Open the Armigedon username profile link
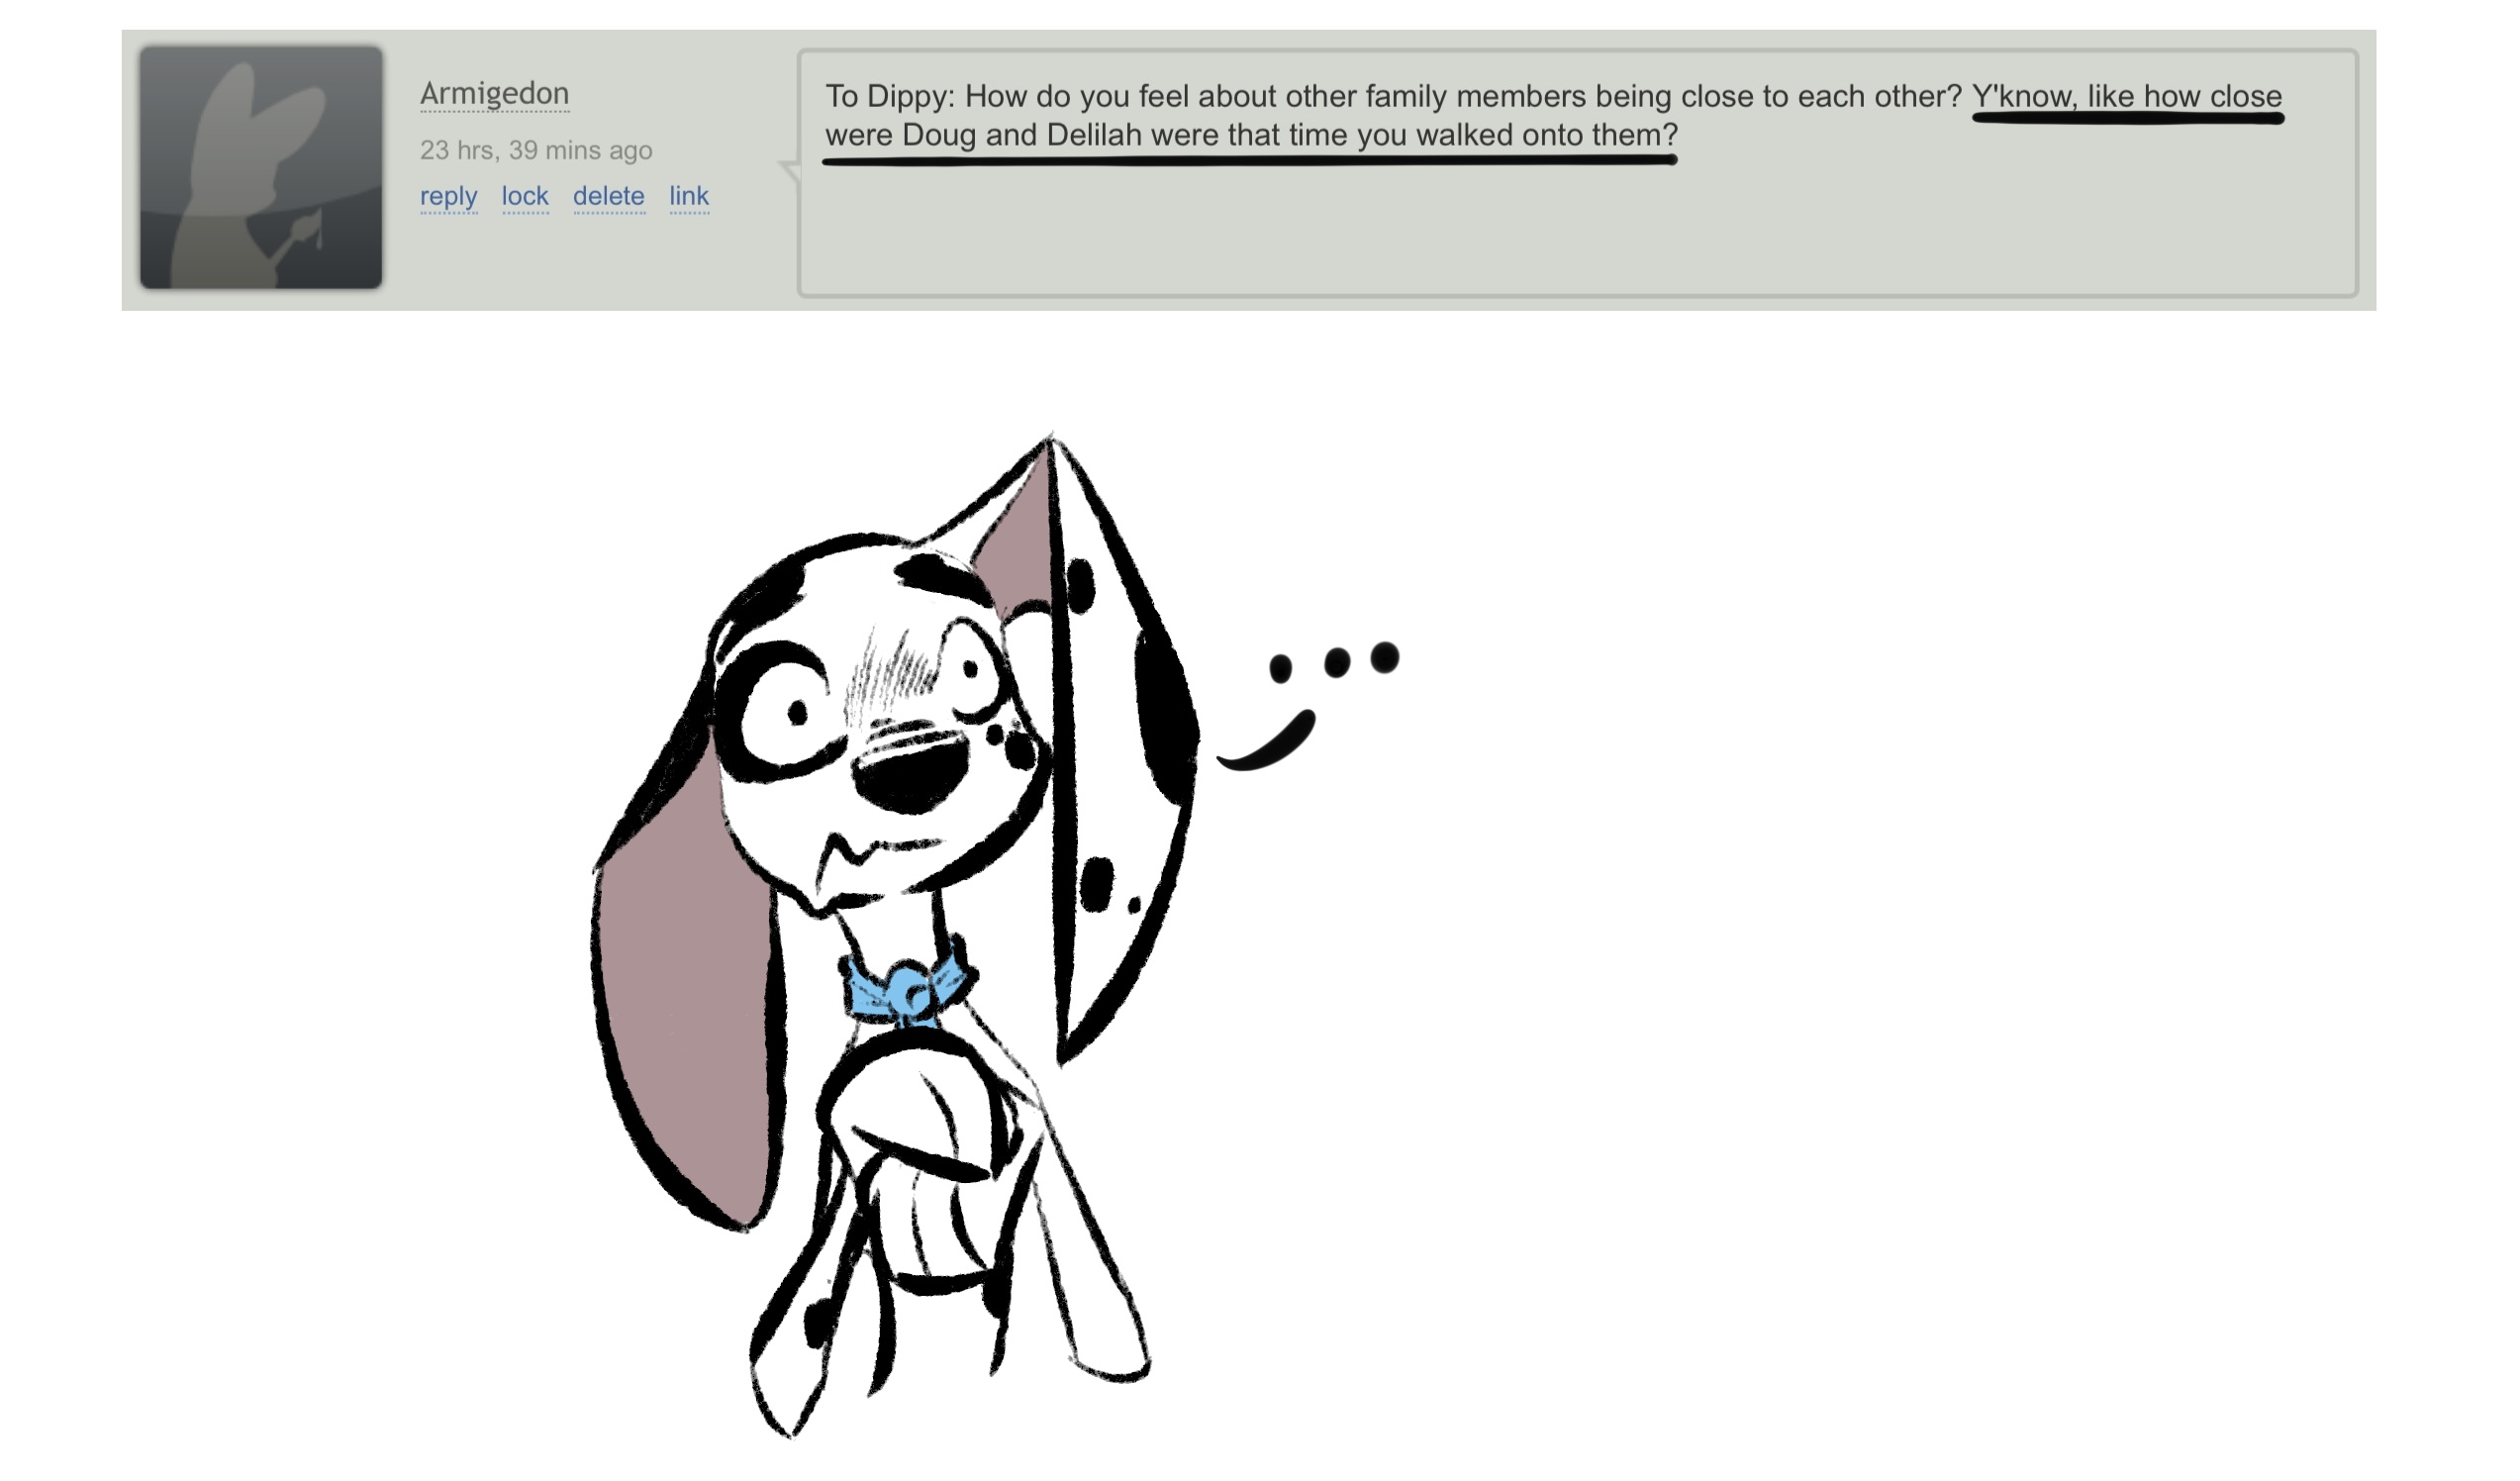The image size is (2520, 1481). (494, 93)
